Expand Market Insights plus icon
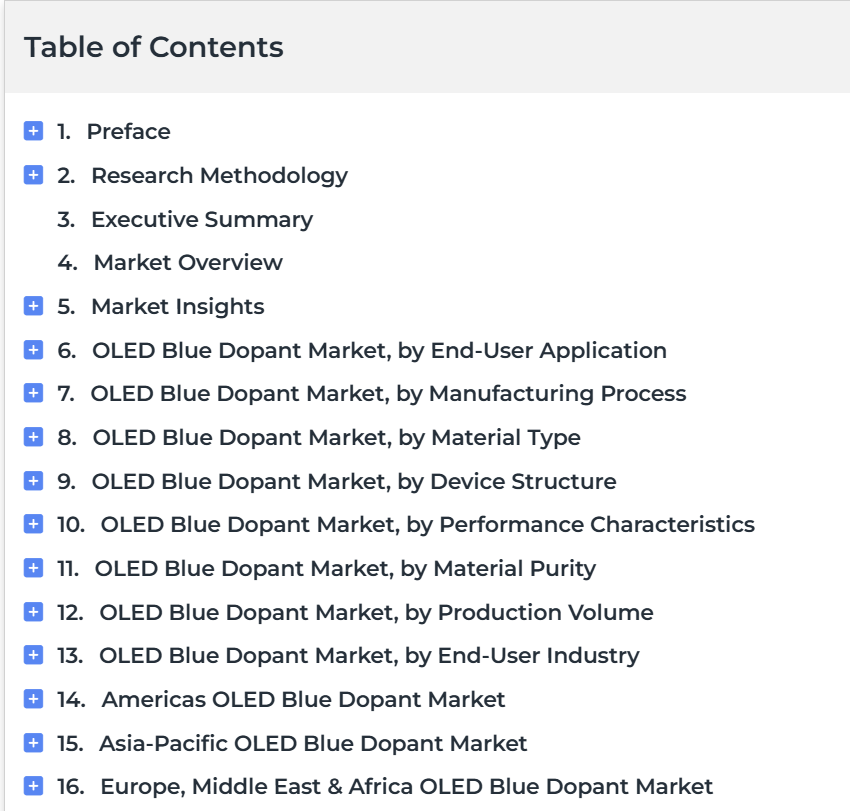Screen dimensions: 850x811 [x=33, y=306]
